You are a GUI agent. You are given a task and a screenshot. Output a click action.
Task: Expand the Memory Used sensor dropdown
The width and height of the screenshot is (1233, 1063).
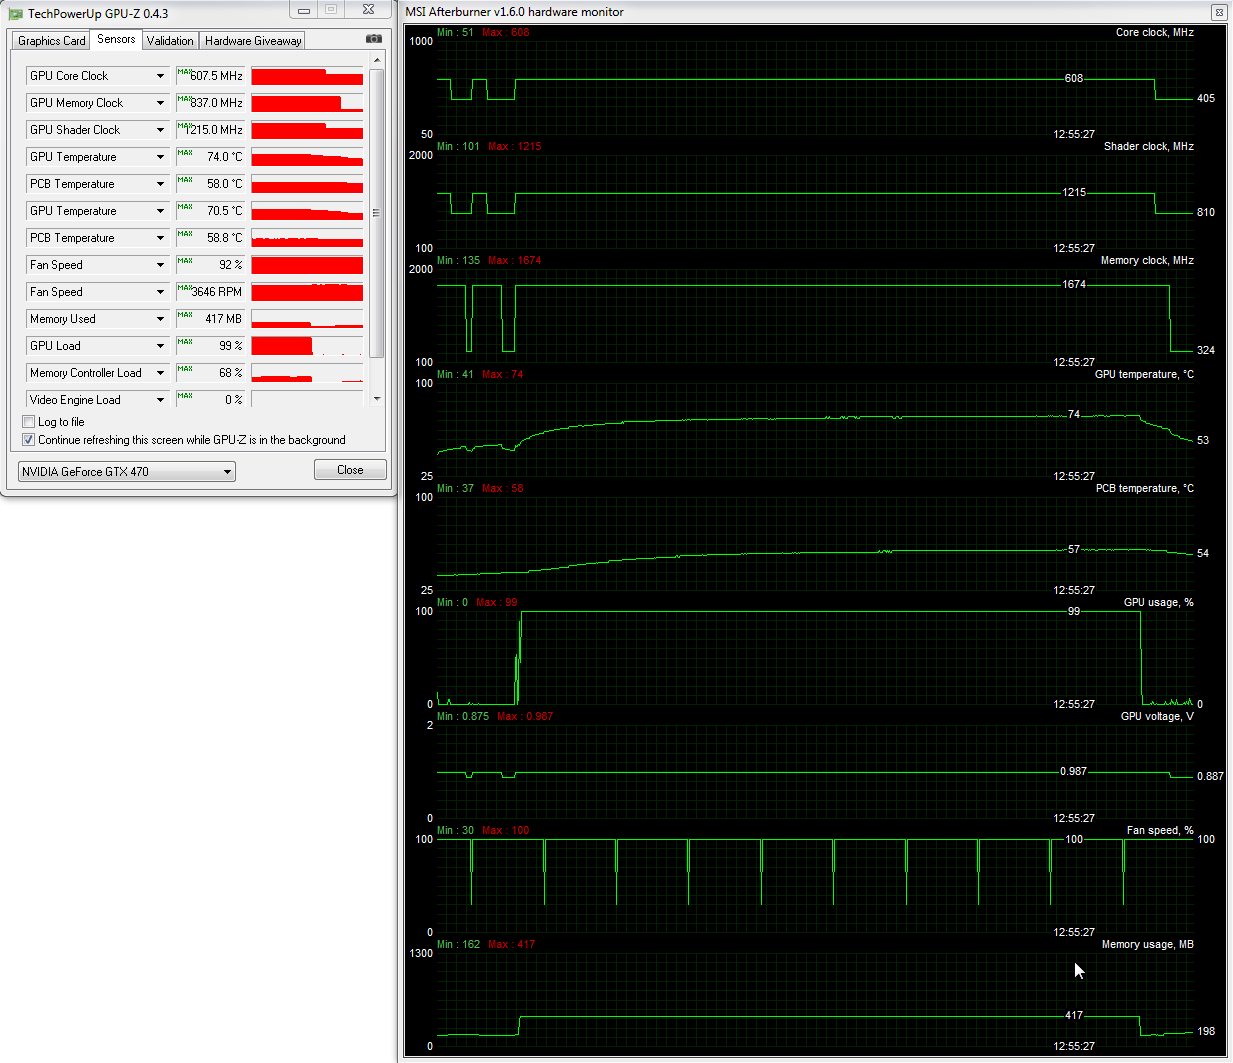coord(160,319)
